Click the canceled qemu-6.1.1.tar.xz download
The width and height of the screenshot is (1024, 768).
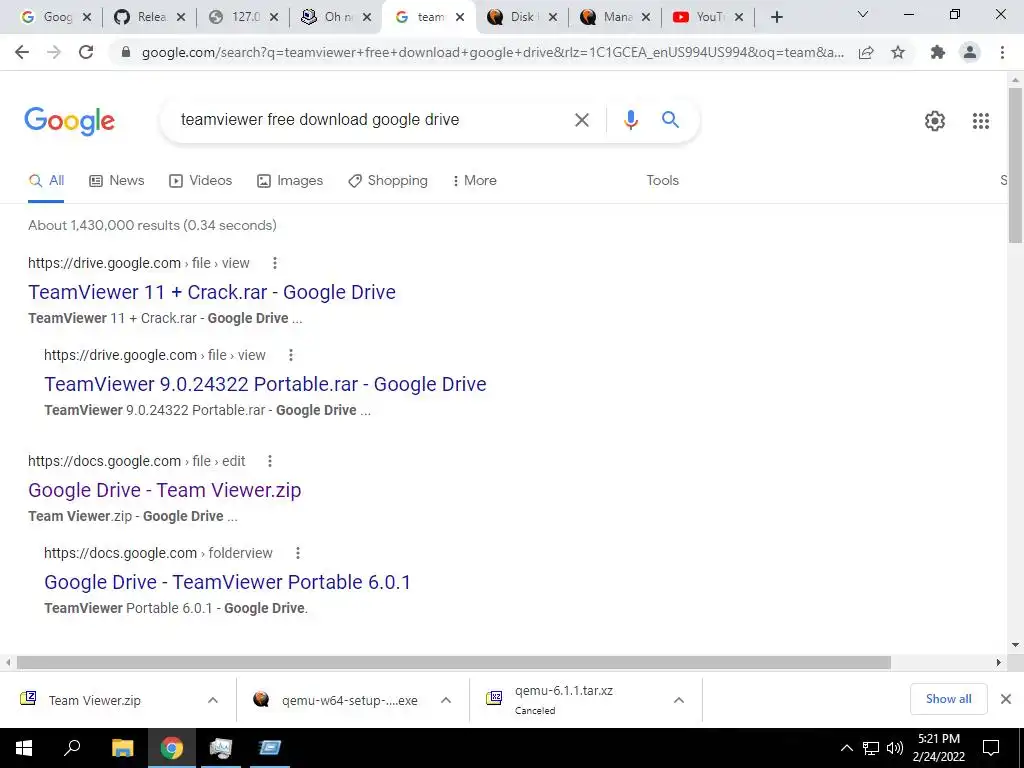[564, 700]
